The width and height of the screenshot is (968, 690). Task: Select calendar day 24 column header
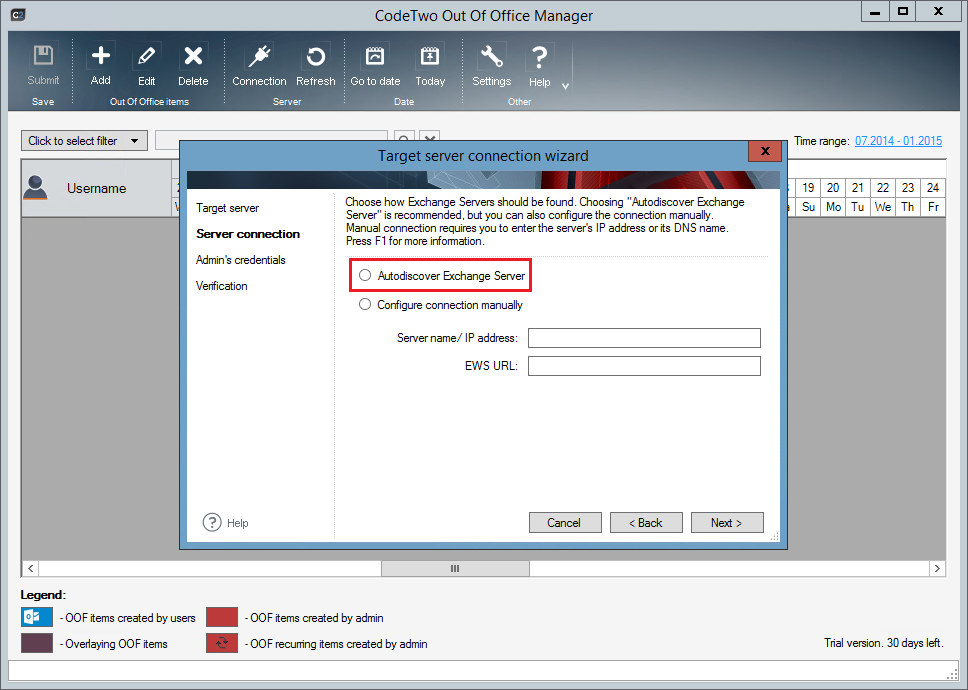coord(933,188)
